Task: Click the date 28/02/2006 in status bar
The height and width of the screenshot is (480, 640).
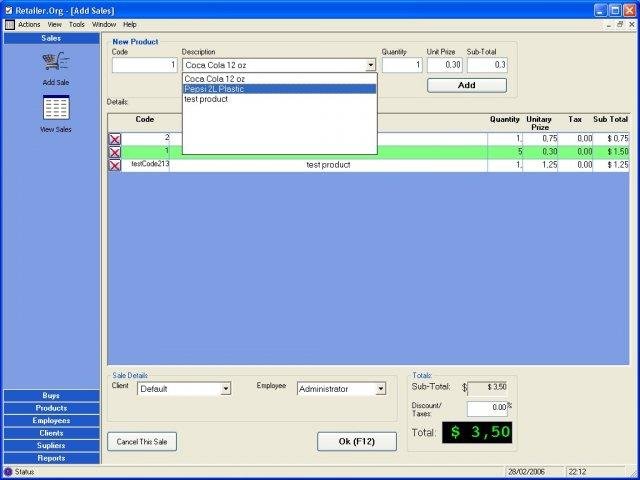Action: point(527,472)
